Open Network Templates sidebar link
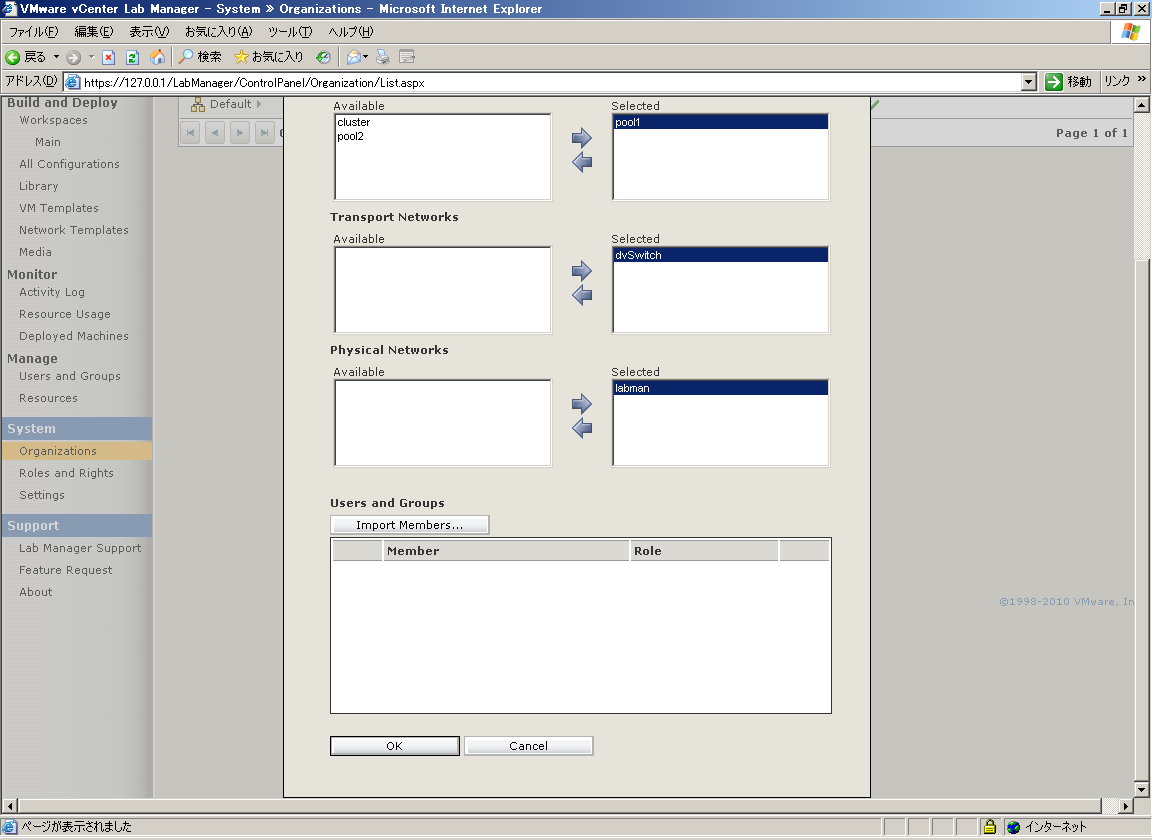The image size is (1152, 840). (73, 231)
